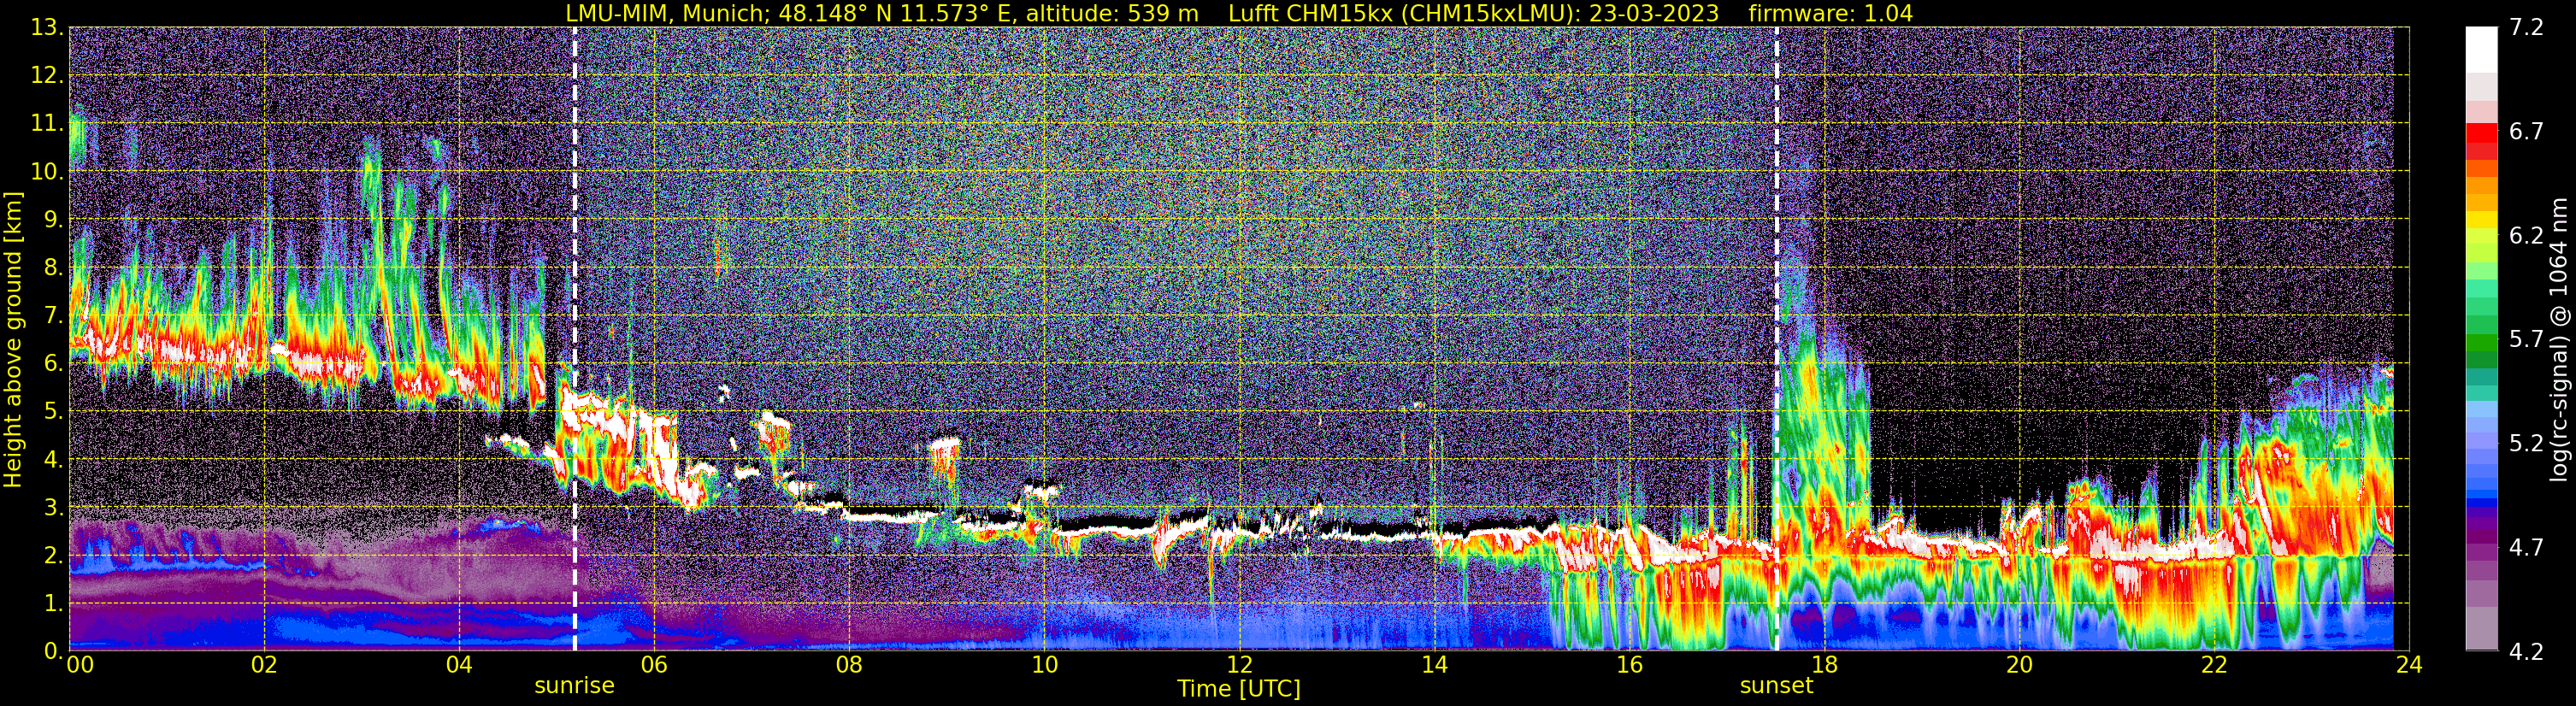
Task: Click the white top of the colorbar
Action: [x=2481, y=50]
